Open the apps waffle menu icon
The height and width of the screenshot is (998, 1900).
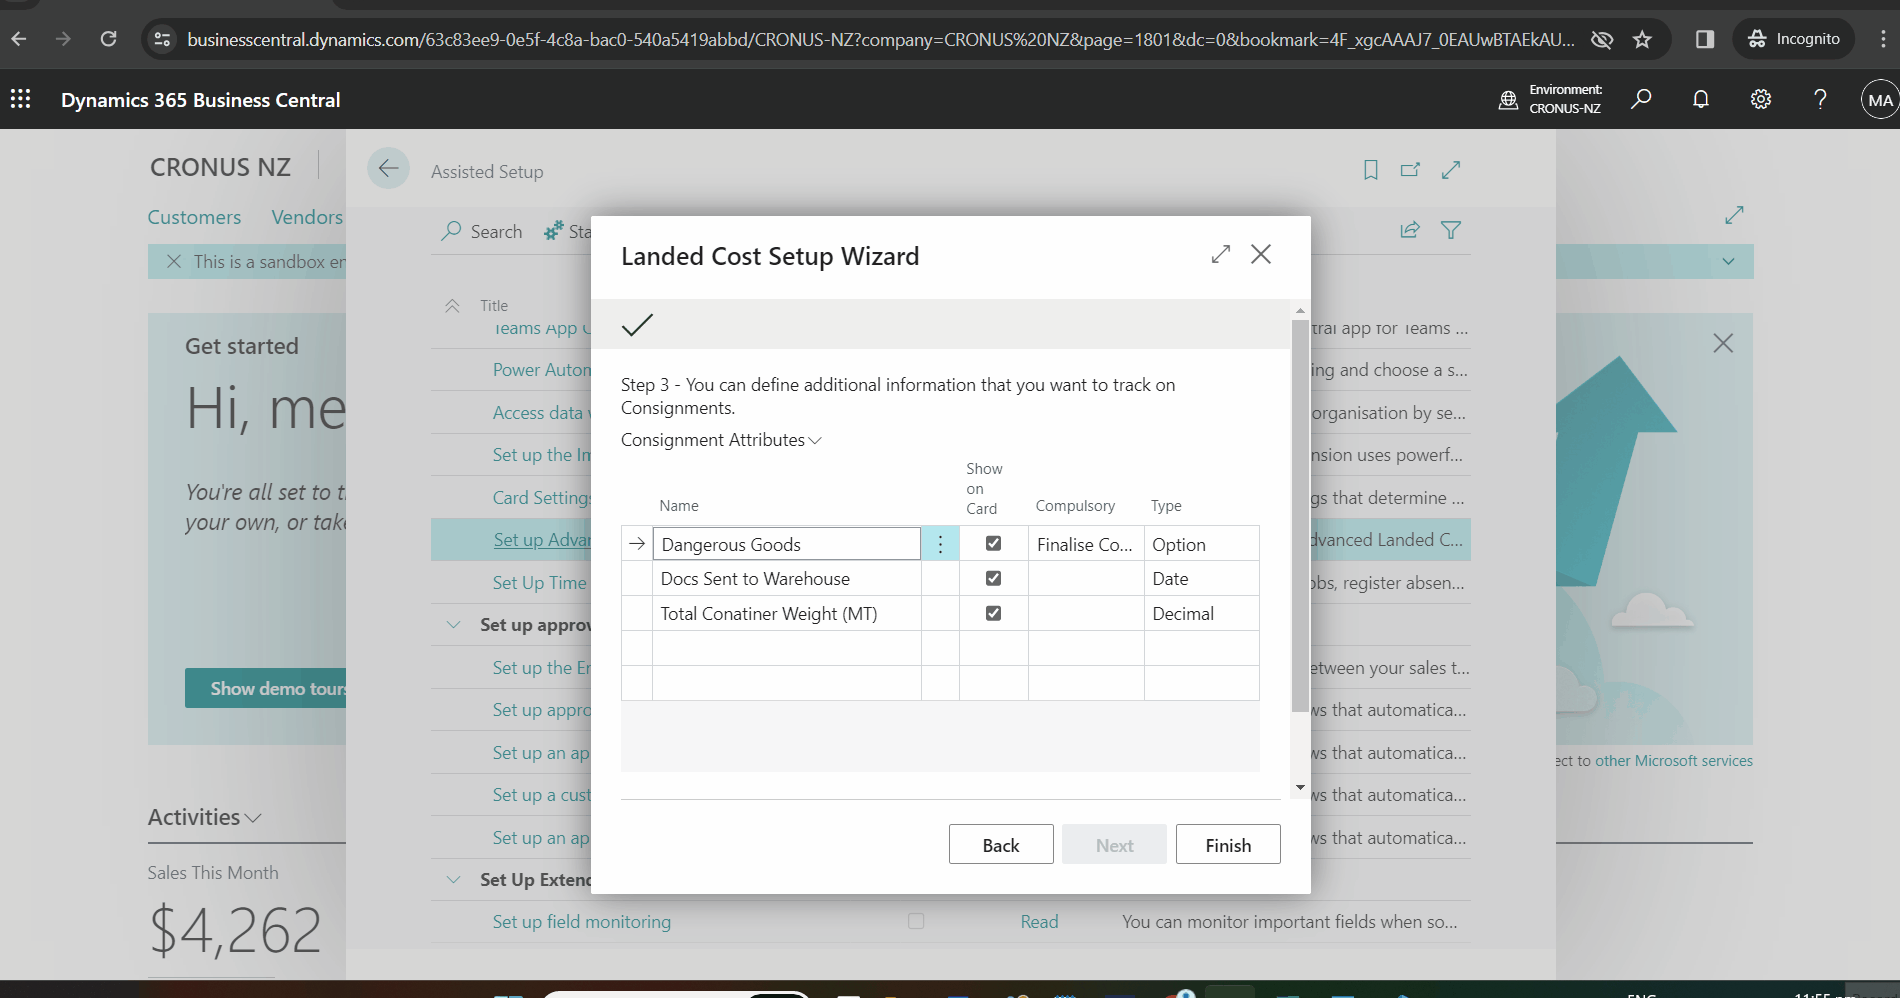tap(20, 99)
